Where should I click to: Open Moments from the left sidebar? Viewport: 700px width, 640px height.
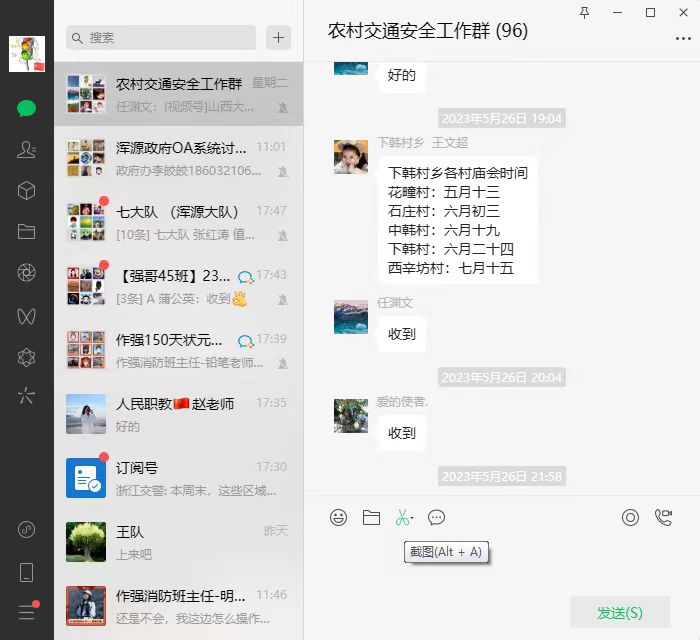point(27,273)
